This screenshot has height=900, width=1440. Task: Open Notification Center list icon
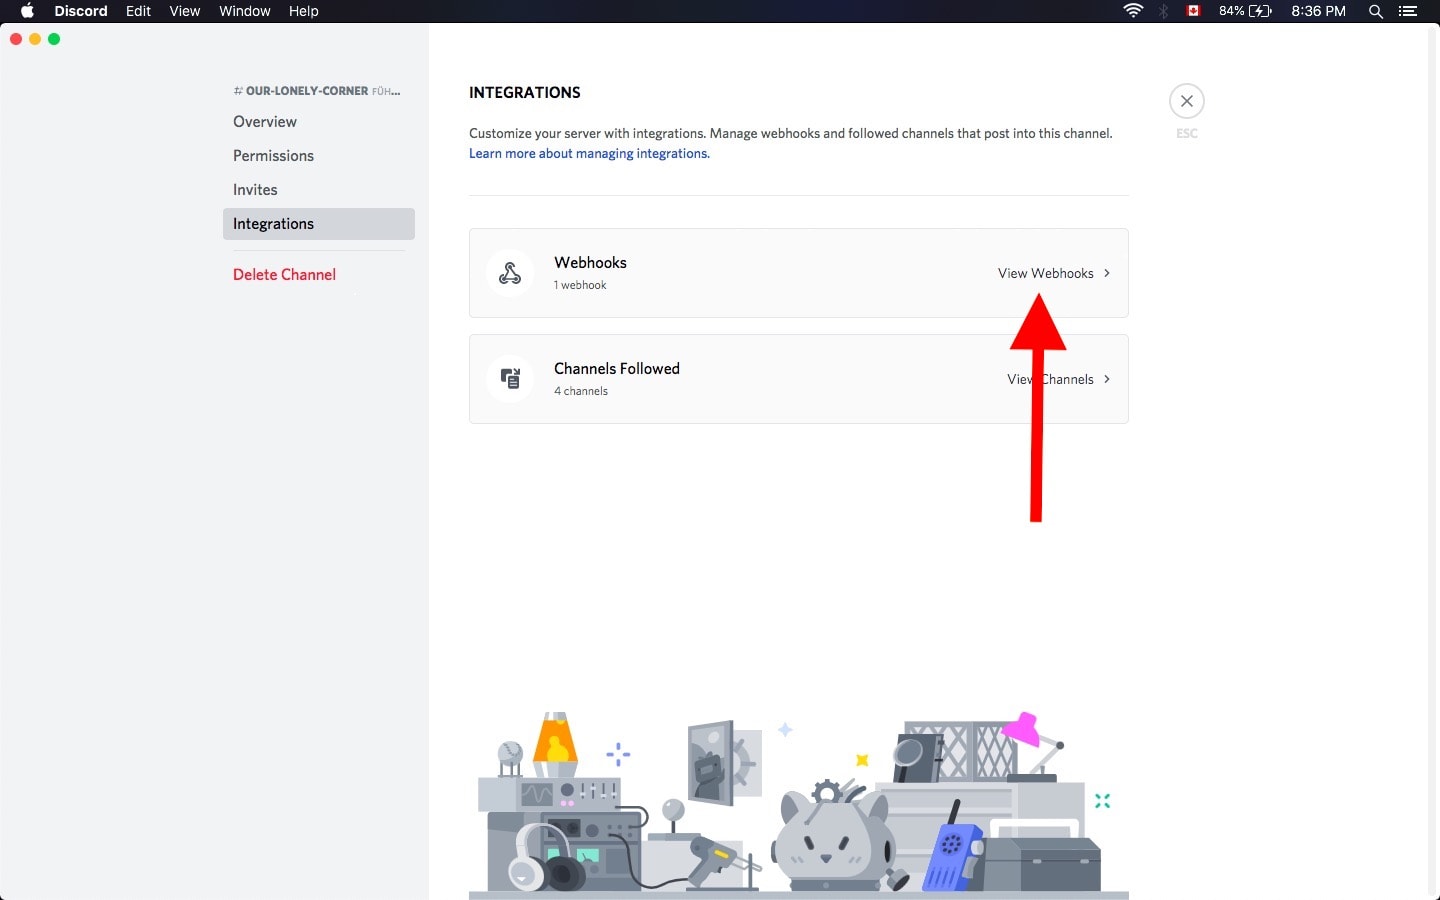tap(1408, 11)
